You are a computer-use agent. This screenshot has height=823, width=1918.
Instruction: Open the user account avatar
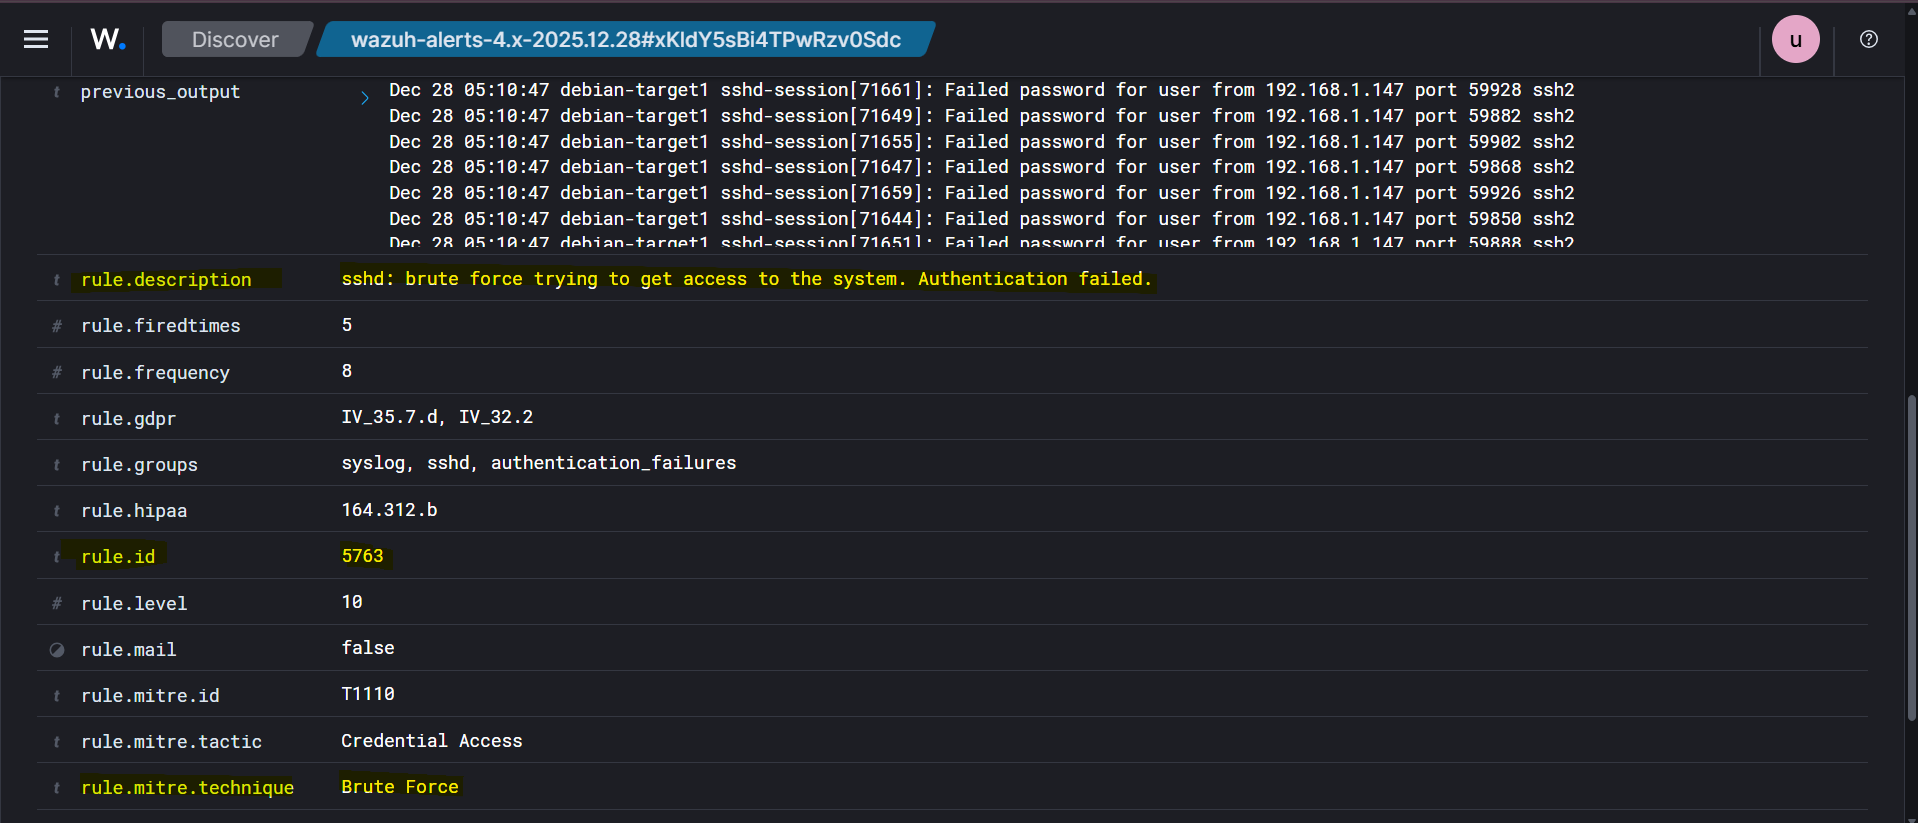[1795, 39]
